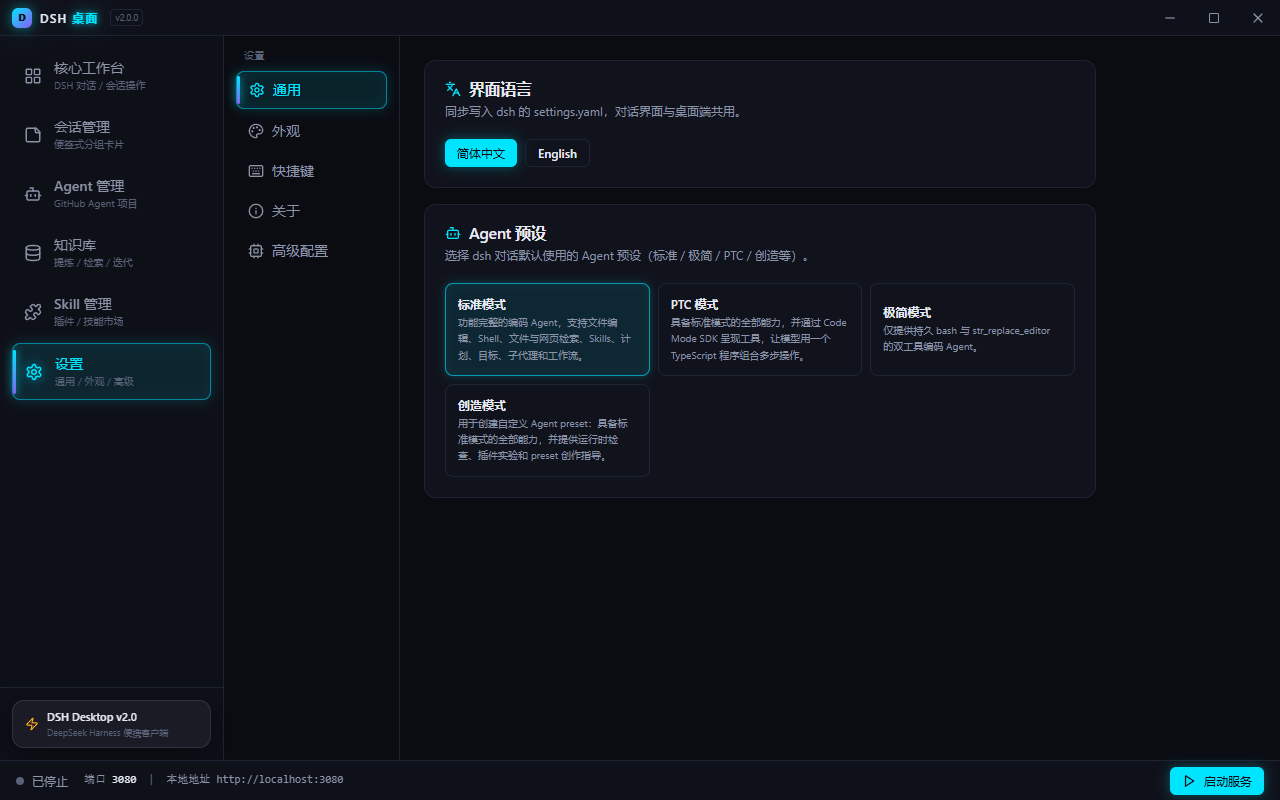This screenshot has height=800, width=1280.
Task: Click the 外观 palette icon
Action: [256, 131]
